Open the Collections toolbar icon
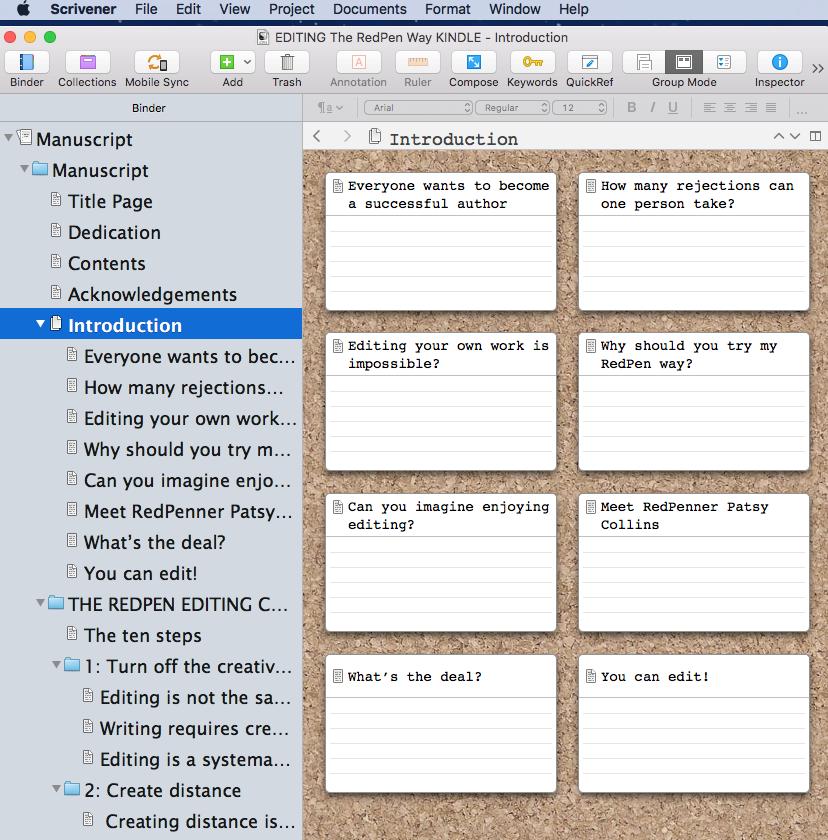This screenshot has height=840, width=828. click(x=87, y=63)
